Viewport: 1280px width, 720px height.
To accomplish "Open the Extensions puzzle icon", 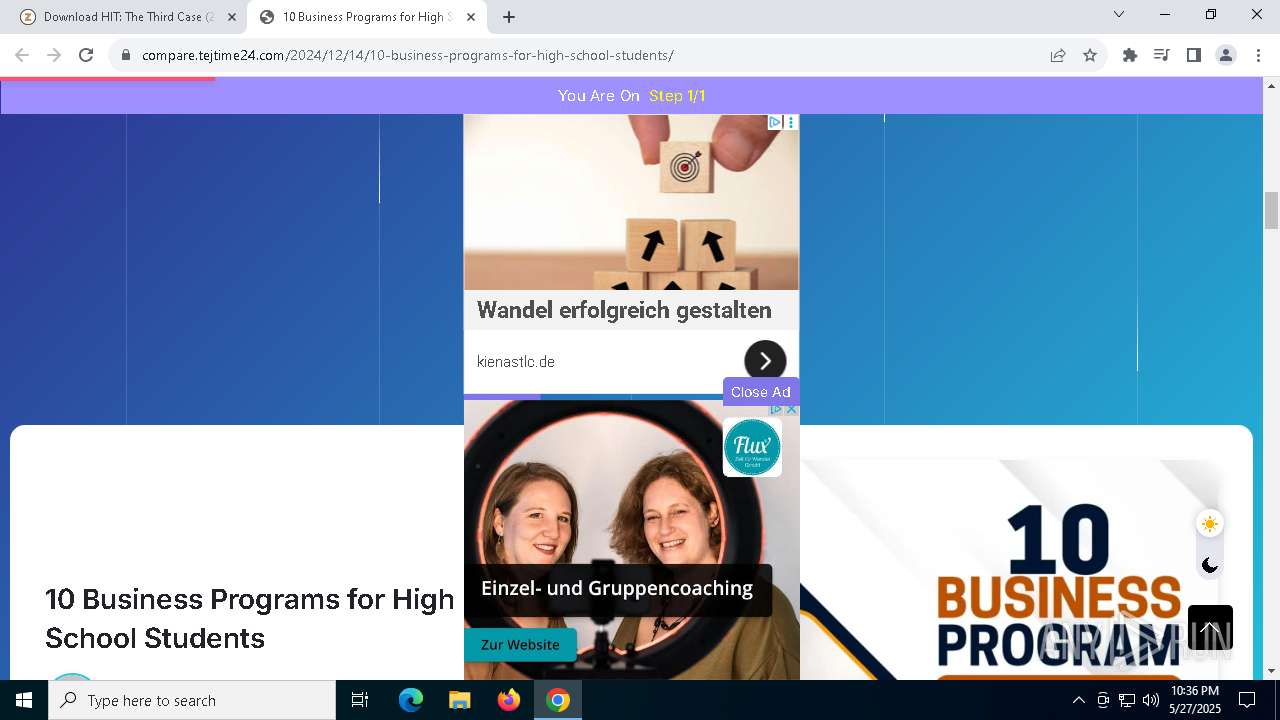I will 1130,55.
